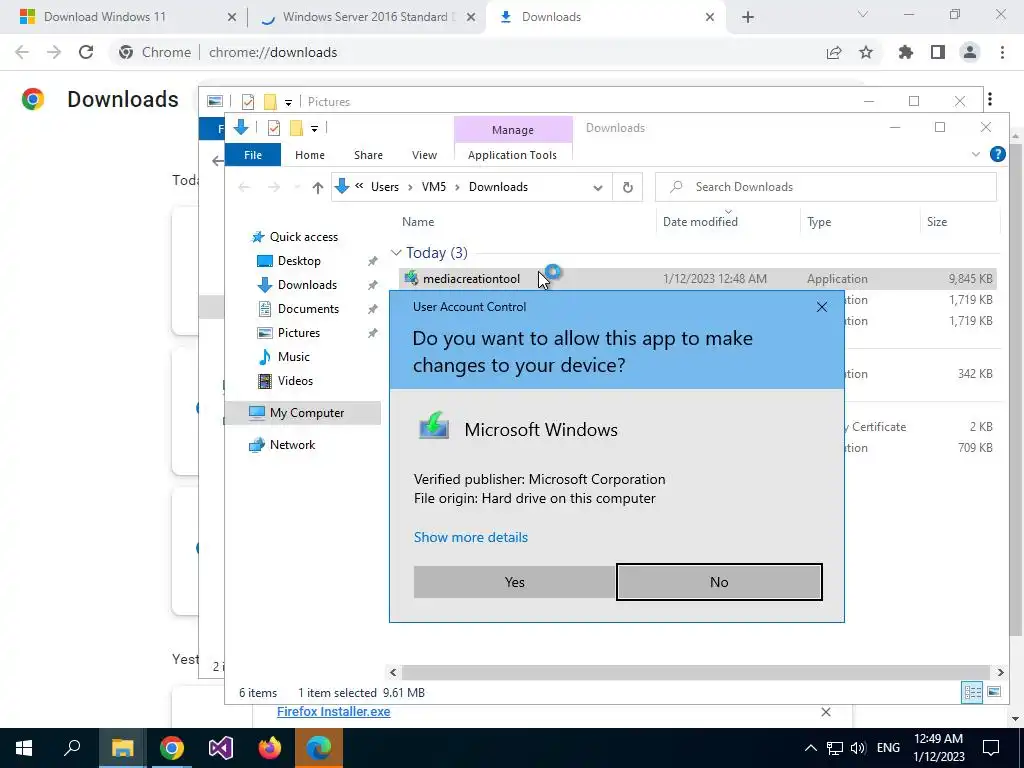Open Desktop in the navigation pane

pos(299,261)
